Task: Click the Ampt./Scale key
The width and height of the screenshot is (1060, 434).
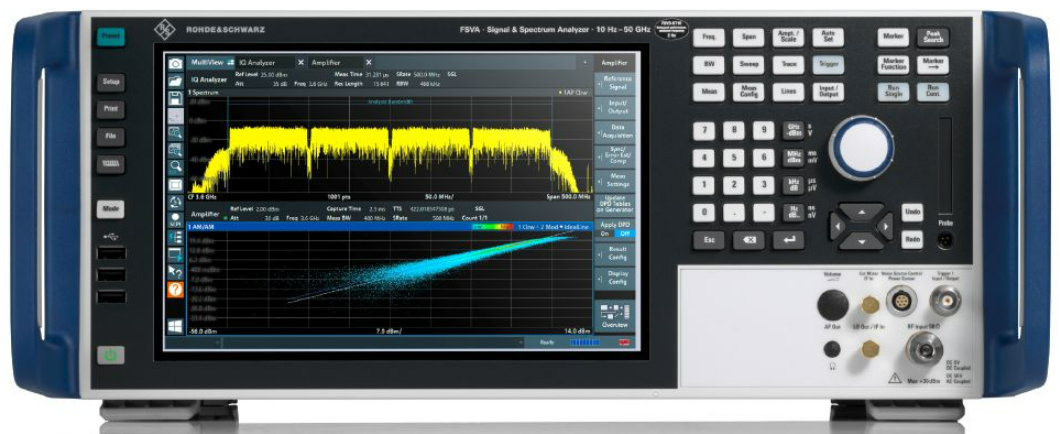Action: 788,37
